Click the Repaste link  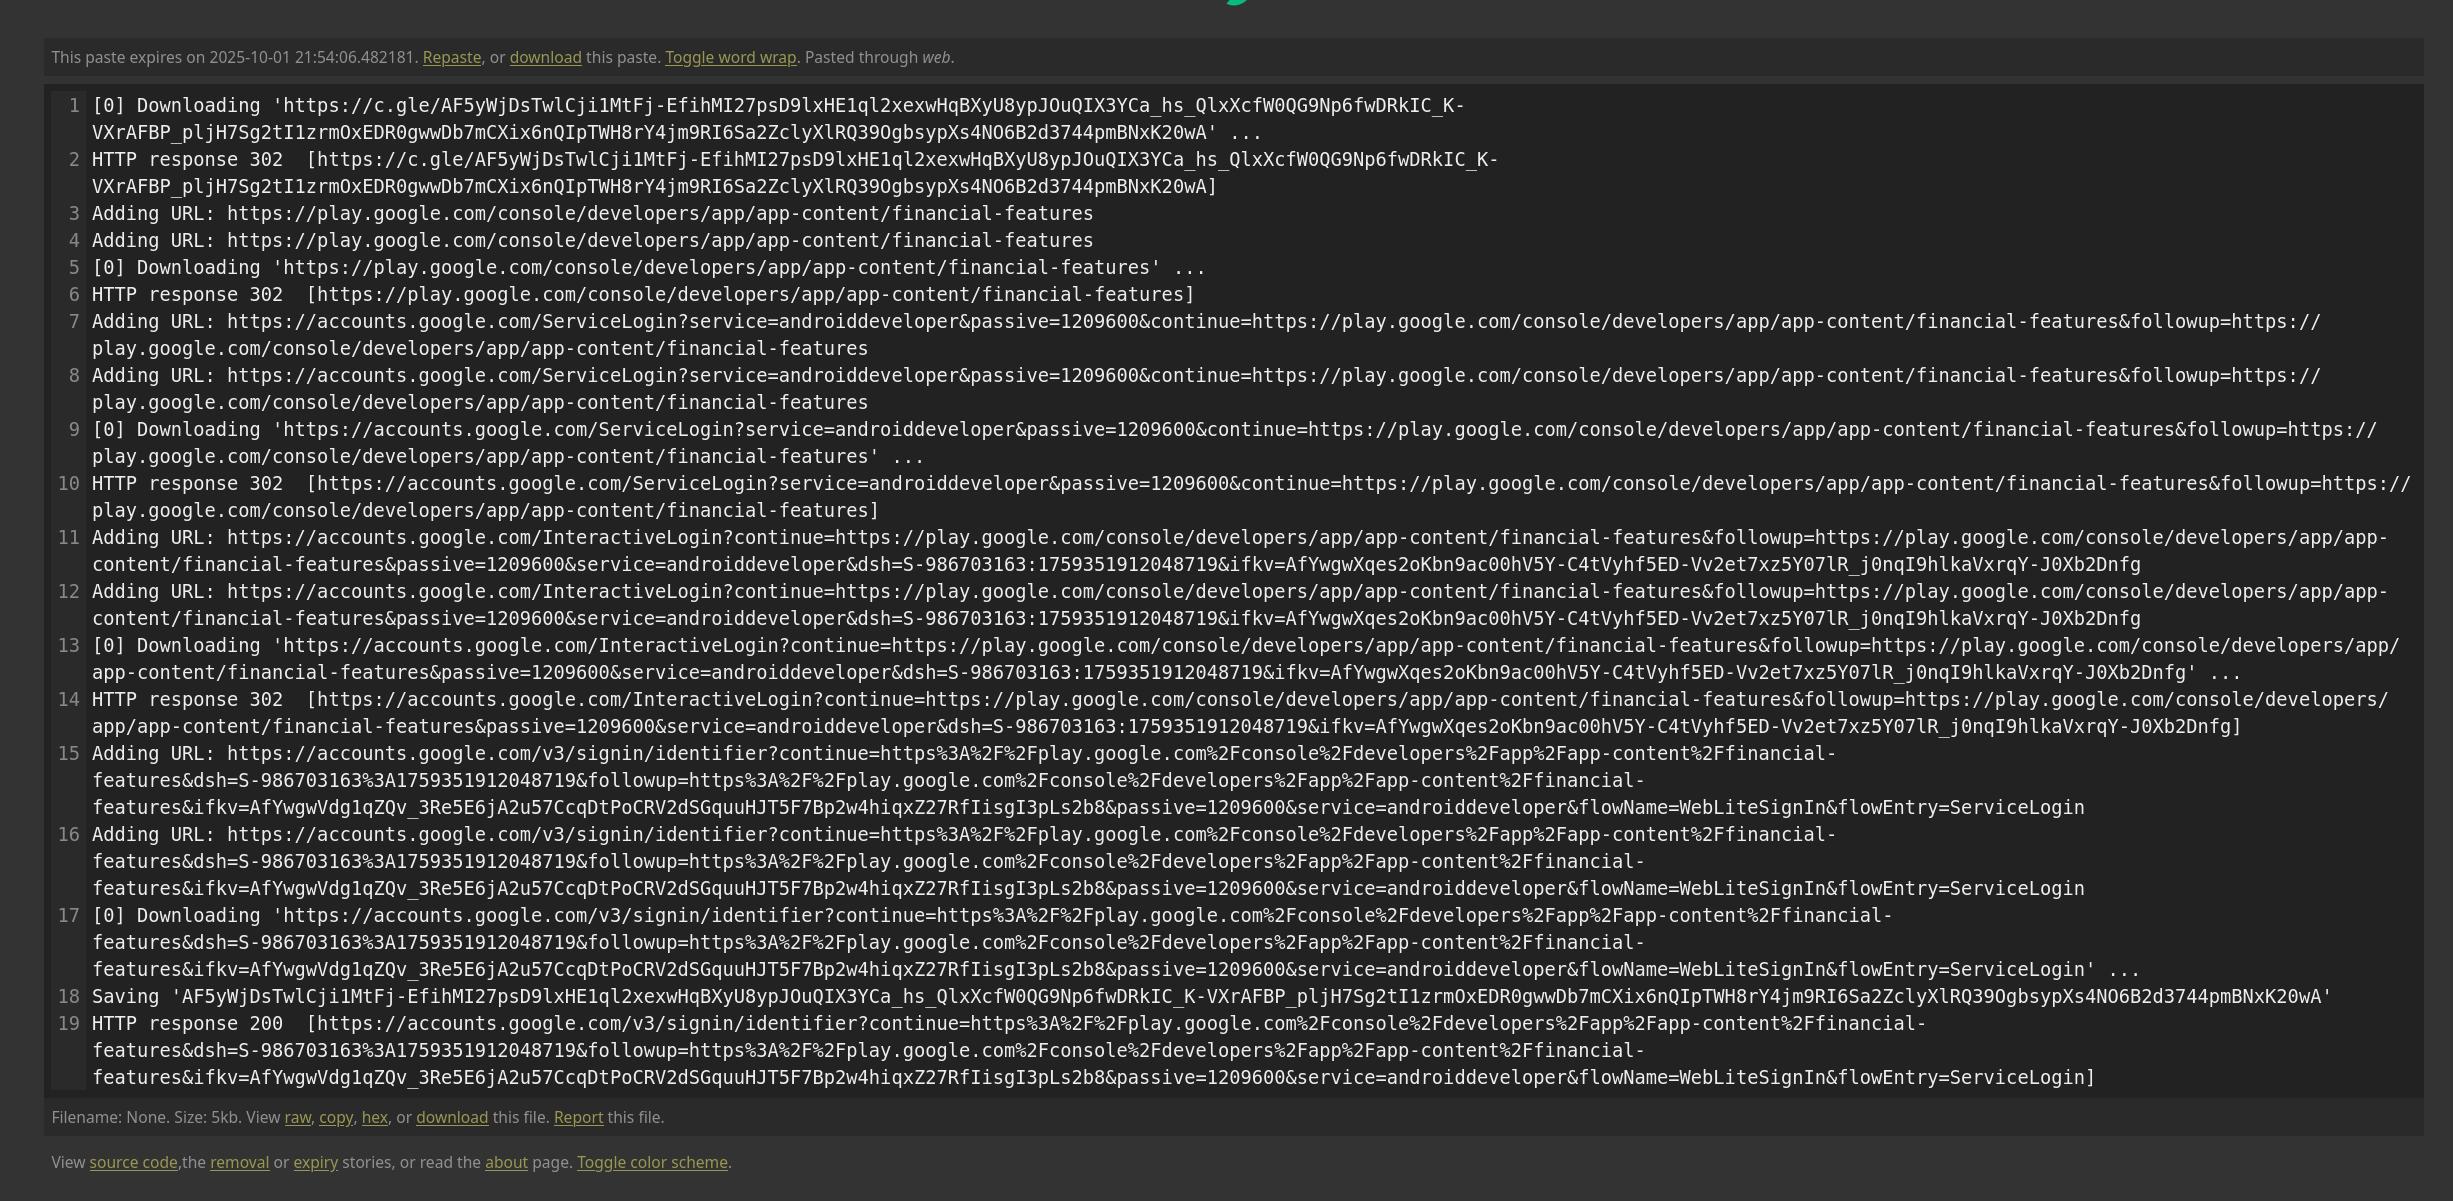451,58
